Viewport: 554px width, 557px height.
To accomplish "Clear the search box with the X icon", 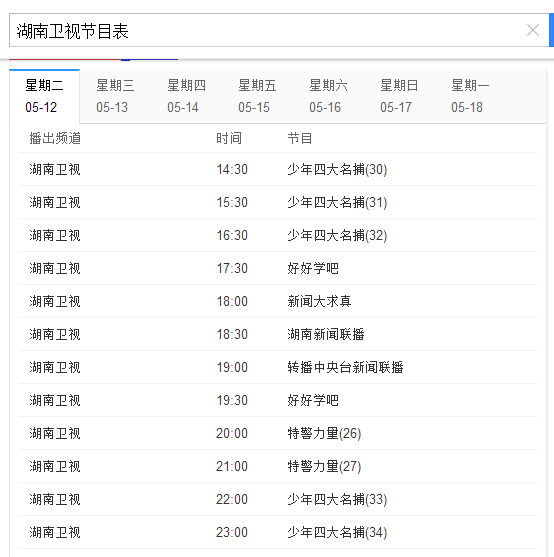I will tap(533, 30).
